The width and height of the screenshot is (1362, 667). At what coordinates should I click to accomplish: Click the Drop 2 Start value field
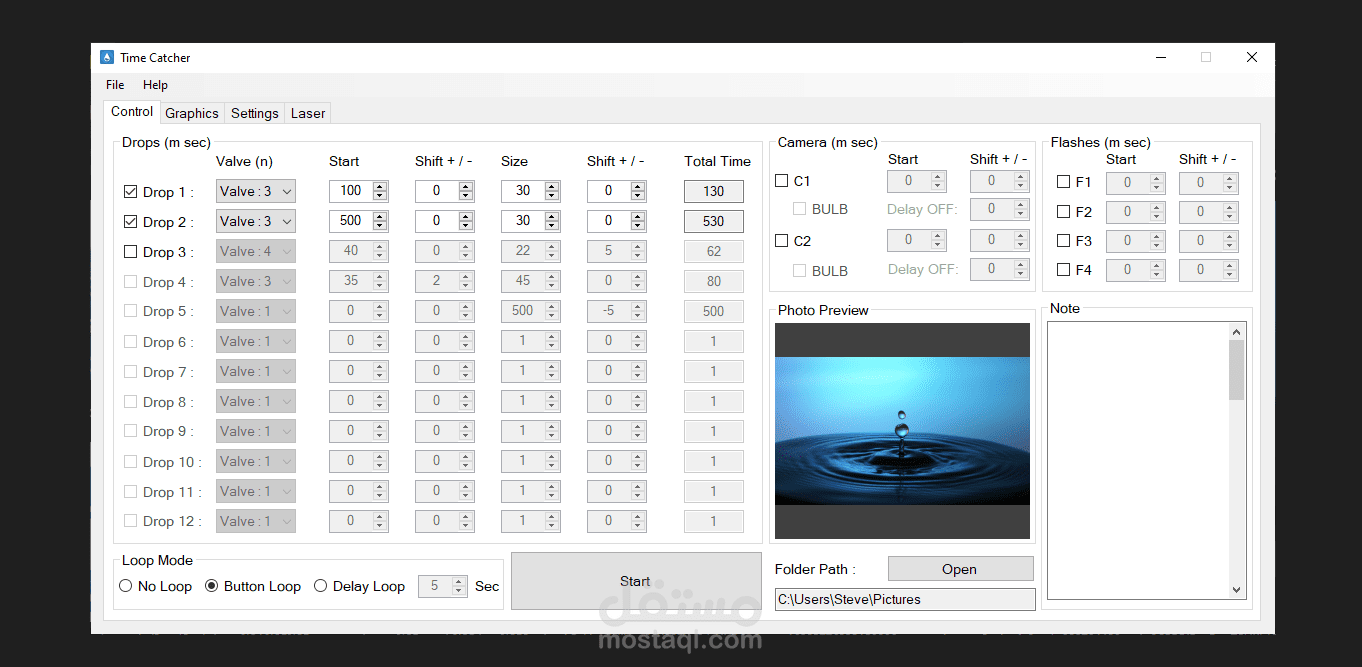coord(351,221)
